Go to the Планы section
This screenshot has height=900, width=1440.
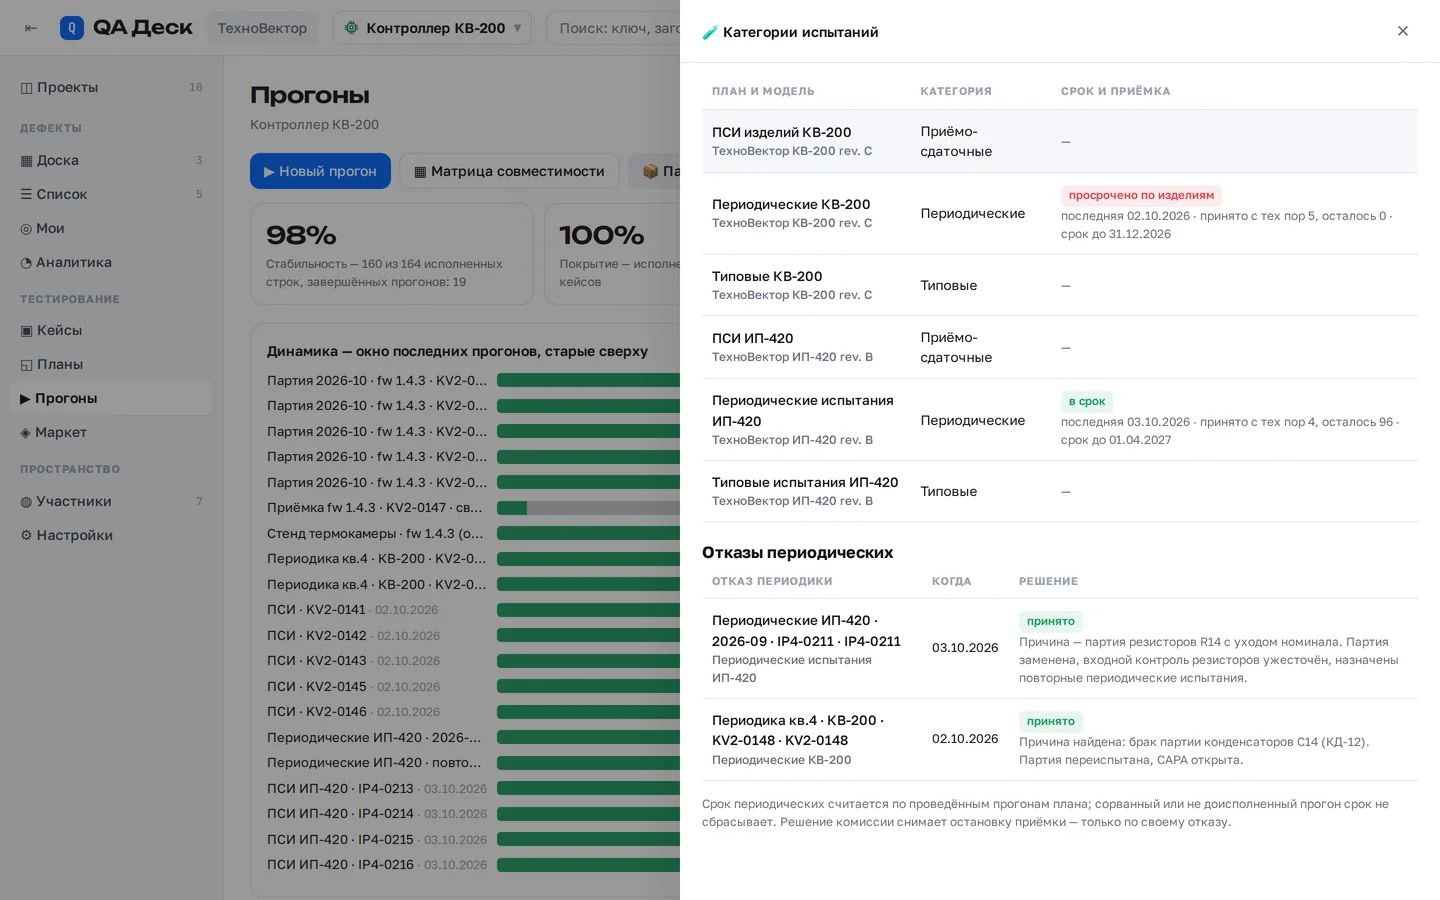point(112,365)
